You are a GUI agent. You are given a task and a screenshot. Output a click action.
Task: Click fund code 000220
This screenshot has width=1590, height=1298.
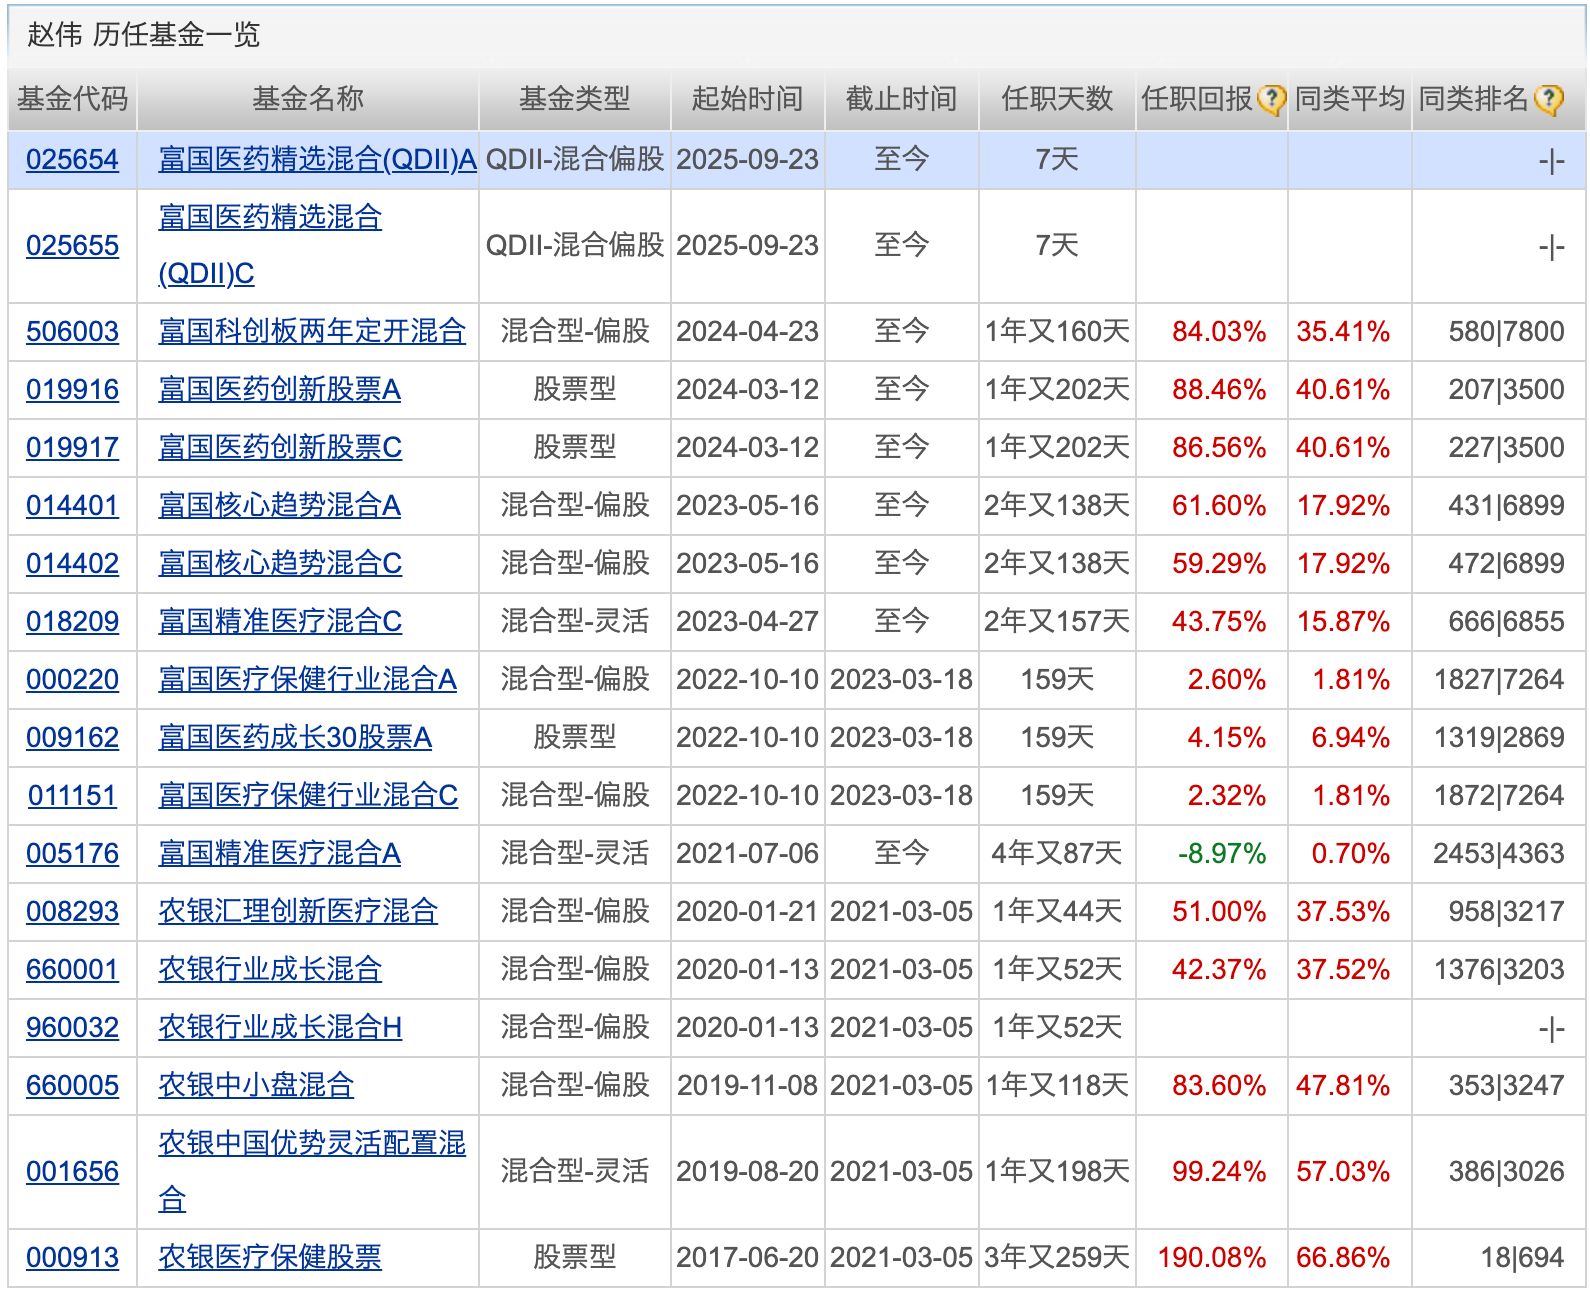72,680
